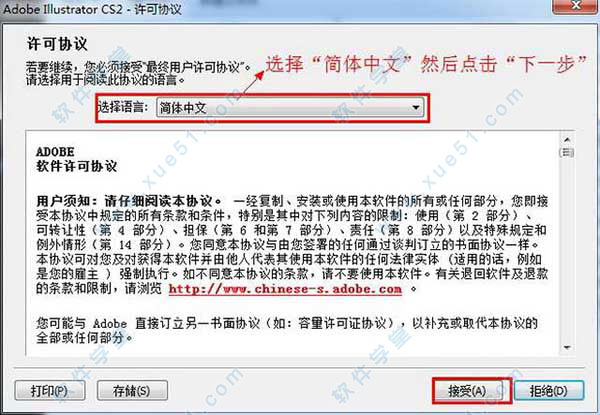The width and height of the screenshot is (600, 415).
Task: Click the license text scrollbar up arrow
Action: 567,140
